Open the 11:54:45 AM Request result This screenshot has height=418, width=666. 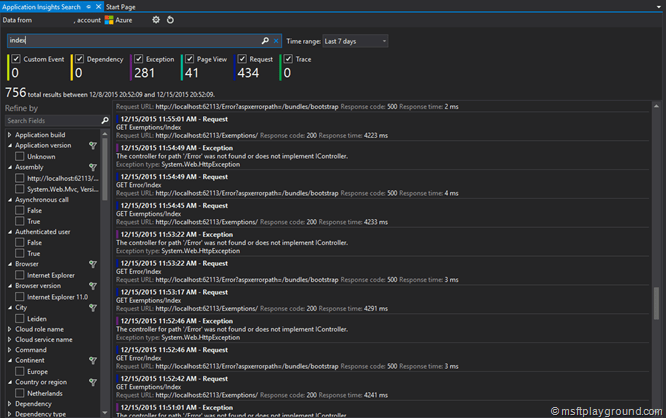tap(382, 214)
